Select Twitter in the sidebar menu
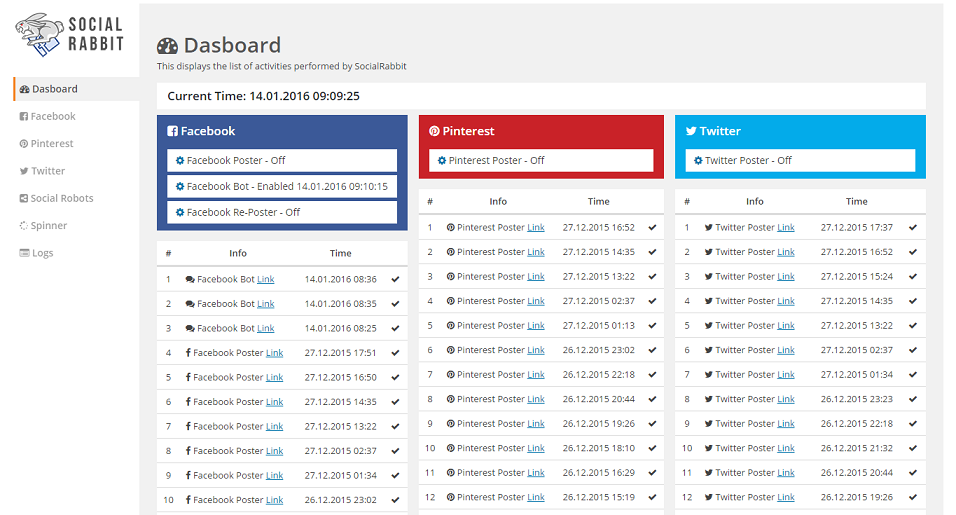This screenshot has width=956, height=515. [x=42, y=171]
